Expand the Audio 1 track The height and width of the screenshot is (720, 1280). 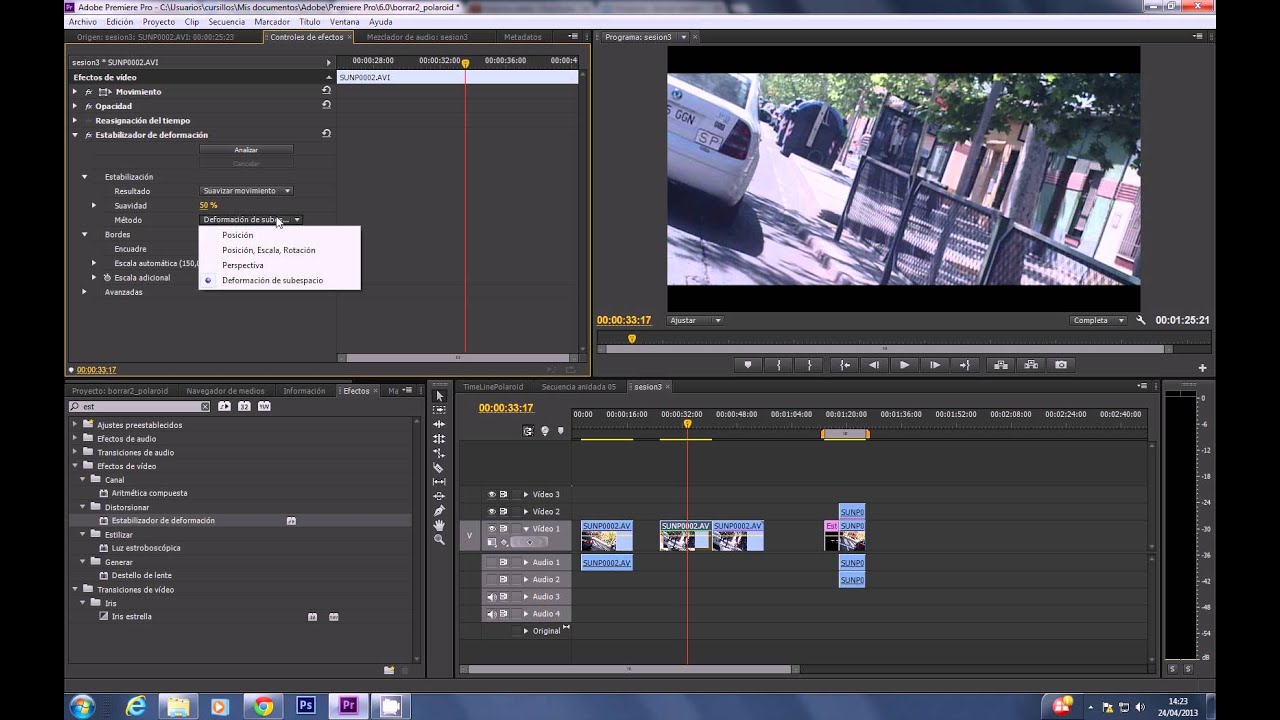[526, 562]
